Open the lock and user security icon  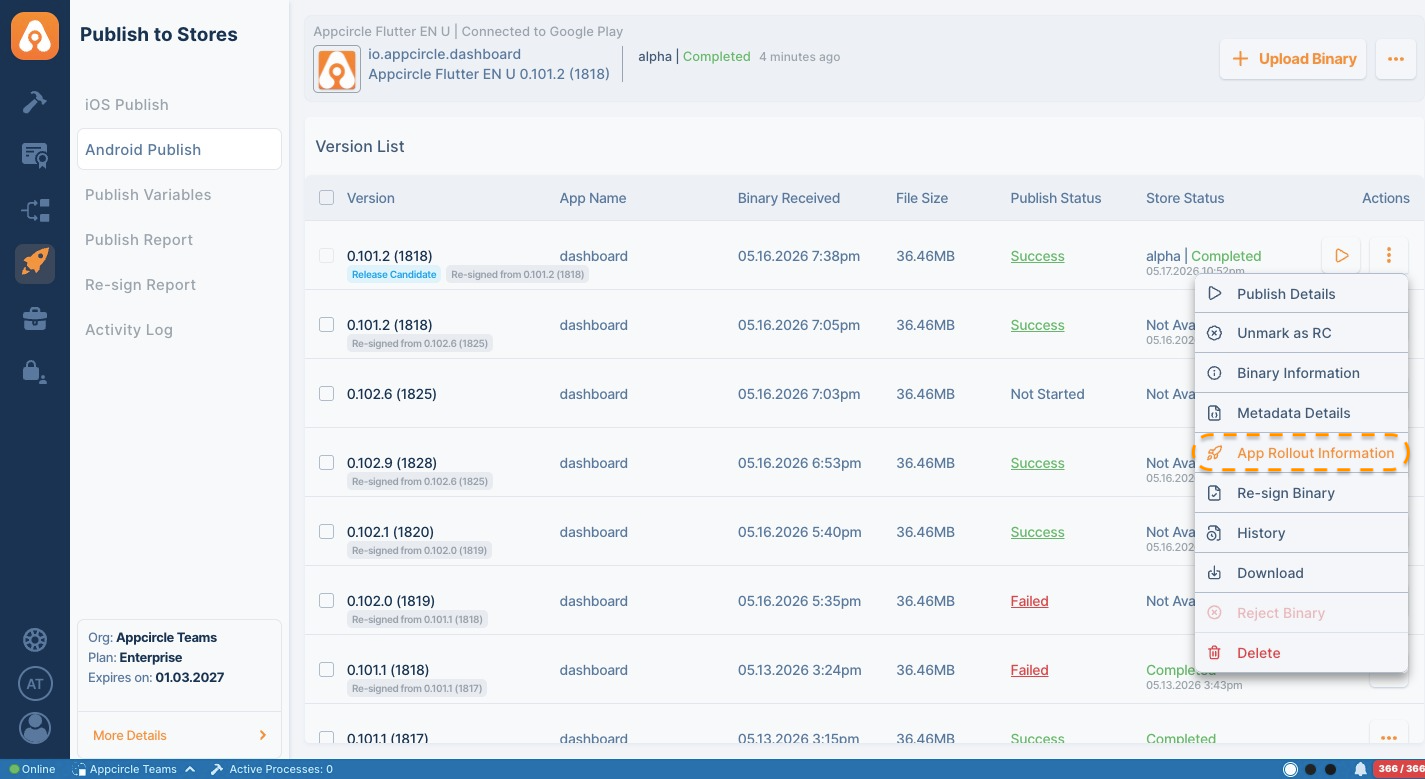click(35, 372)
